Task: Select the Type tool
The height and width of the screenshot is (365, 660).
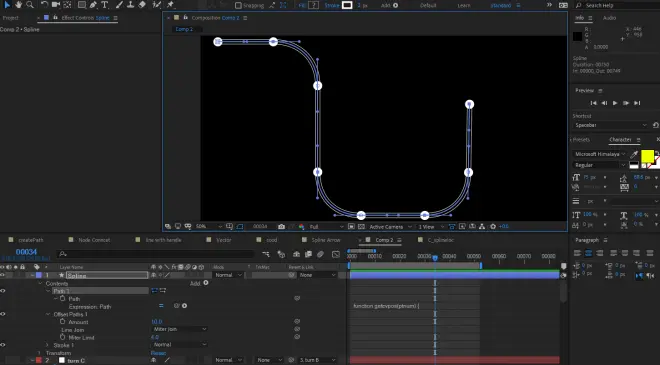Action: (x=104, y=5)
